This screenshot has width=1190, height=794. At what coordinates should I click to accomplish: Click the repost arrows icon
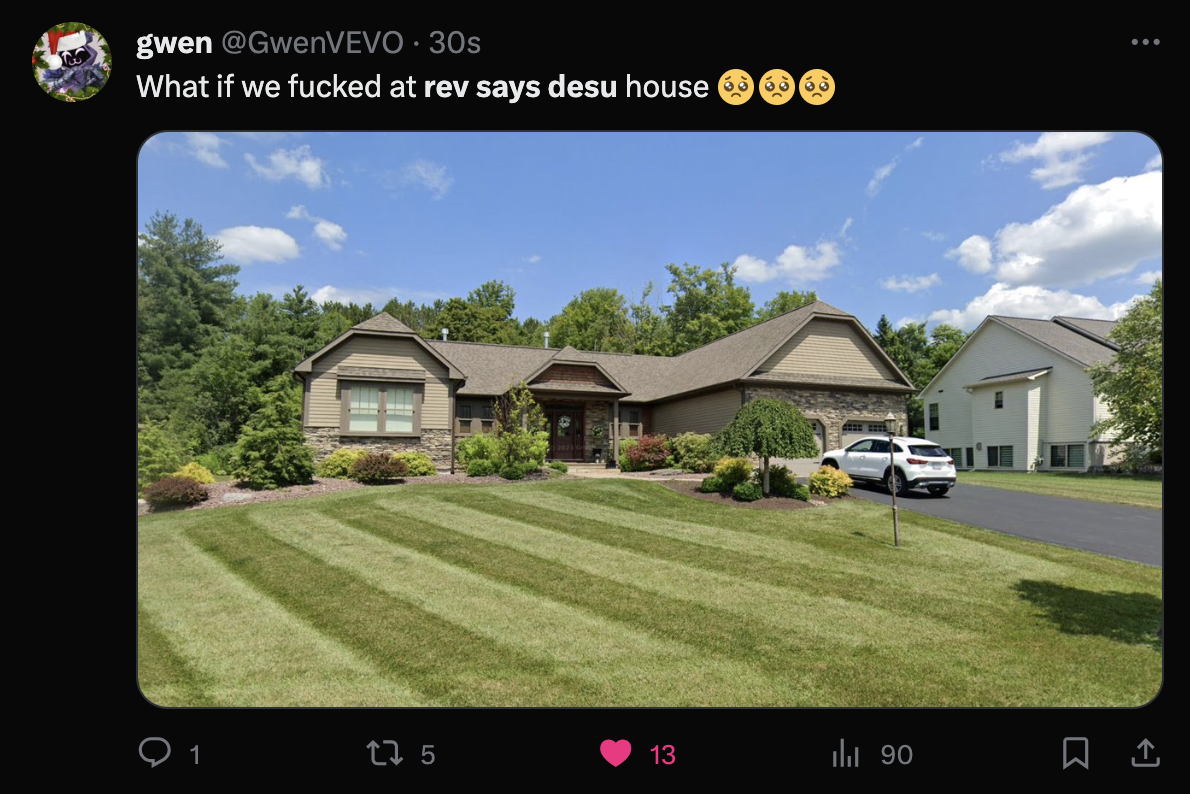point(384,753)
